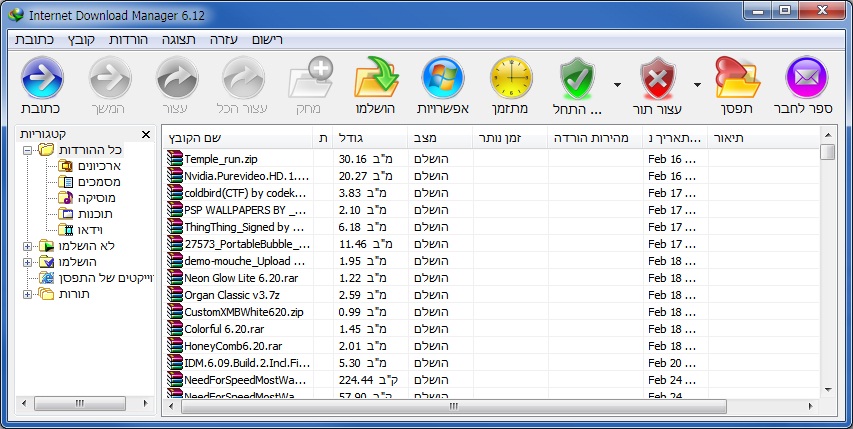This screenshot has width=853, height=429.
Task: Select תוכנות category in tree
Action: tap(95, 214)
